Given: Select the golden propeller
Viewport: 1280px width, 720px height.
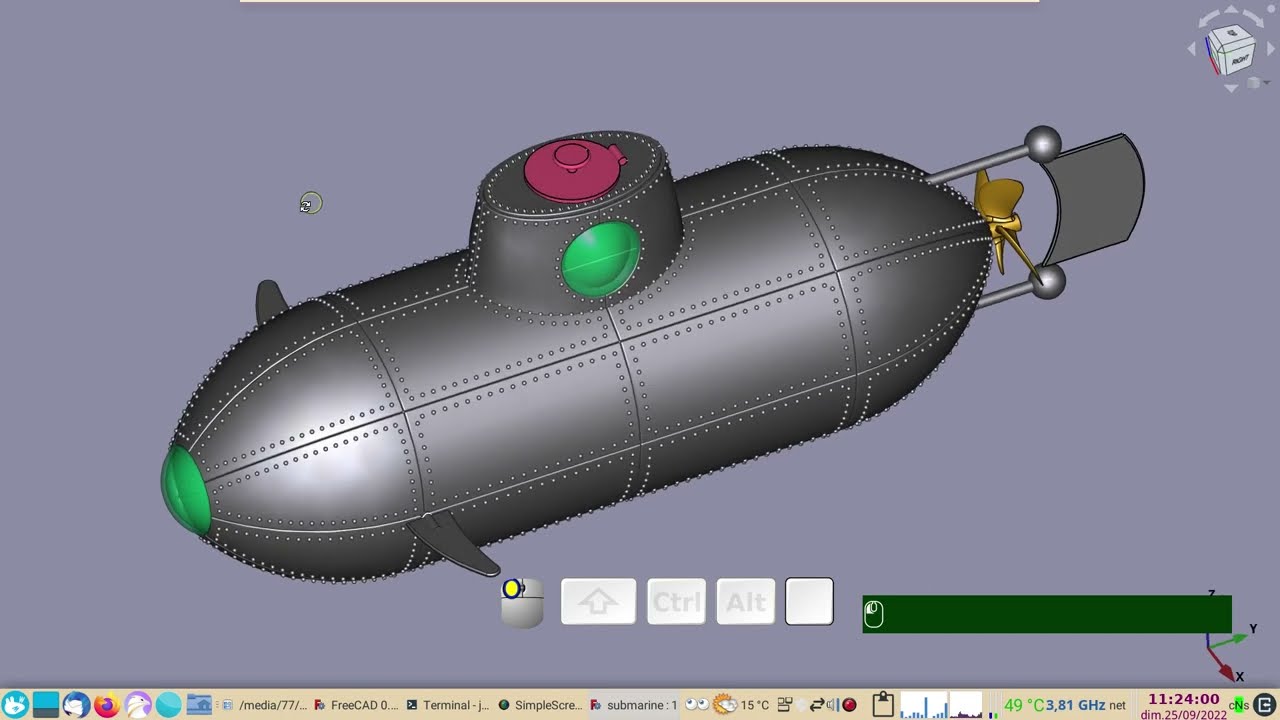Looking at the screenshot, I should 1003,224.
